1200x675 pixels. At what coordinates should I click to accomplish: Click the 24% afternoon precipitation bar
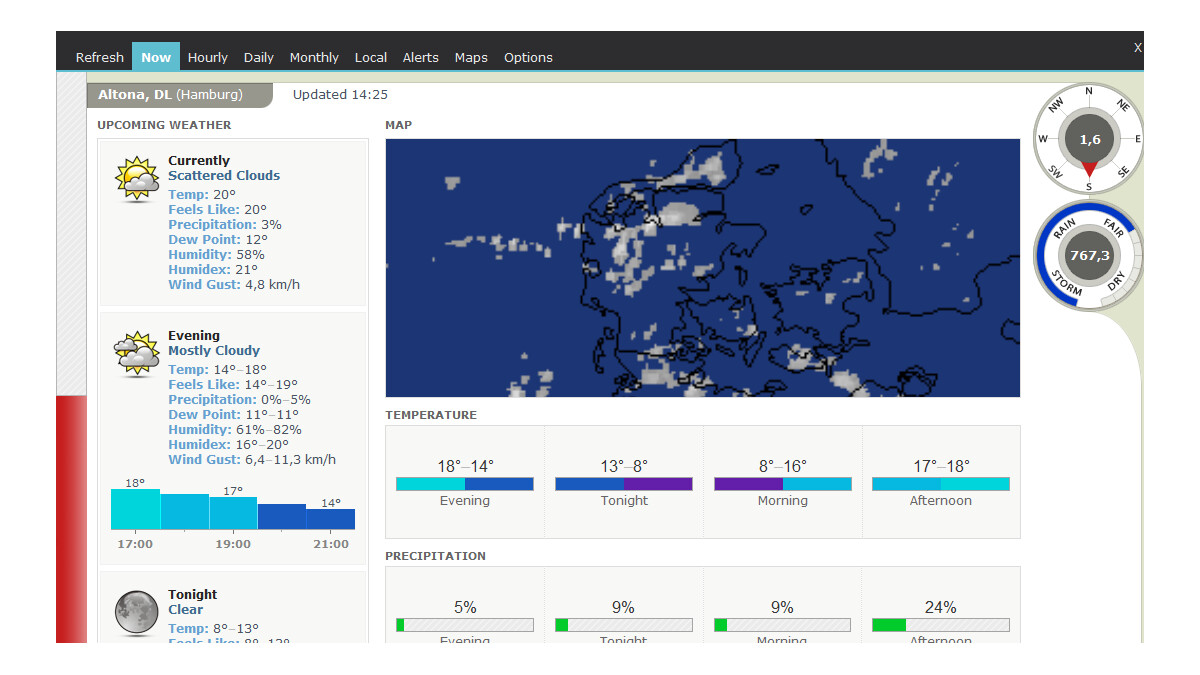point(941,625)
